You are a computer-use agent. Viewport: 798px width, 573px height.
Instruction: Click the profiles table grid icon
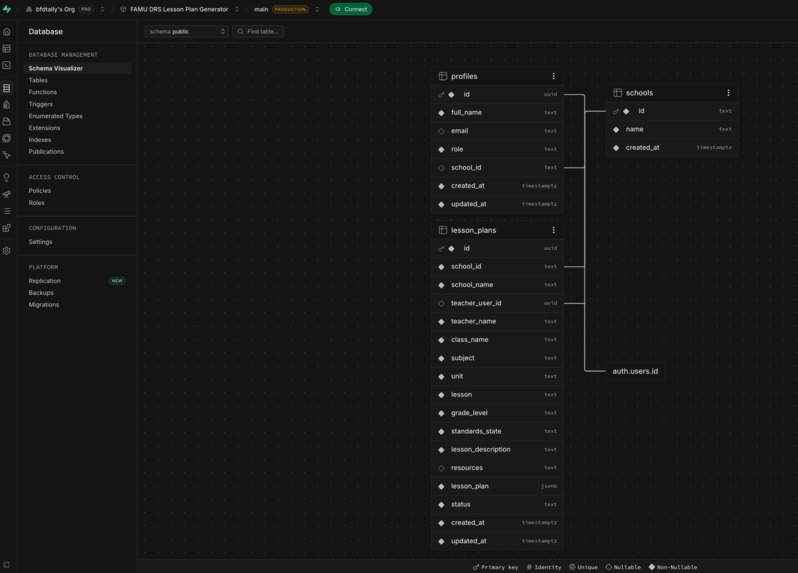pyautogui.click(x=443, y=76)
